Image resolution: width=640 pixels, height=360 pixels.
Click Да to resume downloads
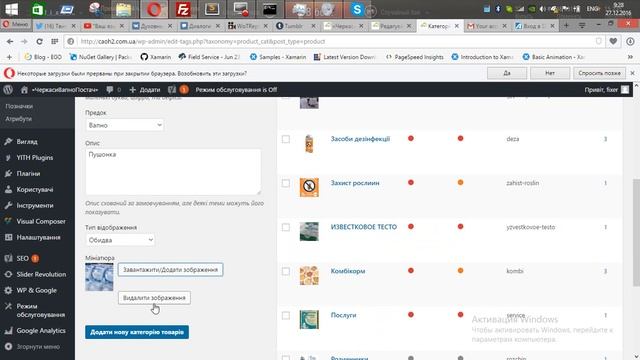507,73
